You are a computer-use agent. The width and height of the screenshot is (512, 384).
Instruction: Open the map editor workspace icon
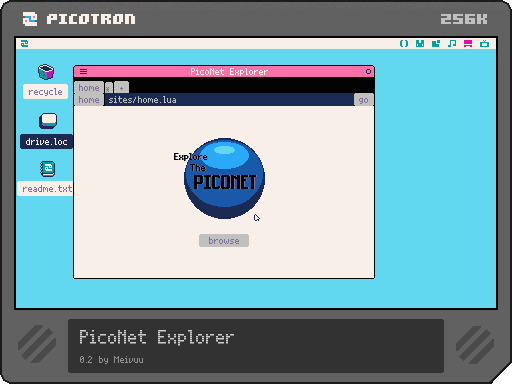click(436, 43)
